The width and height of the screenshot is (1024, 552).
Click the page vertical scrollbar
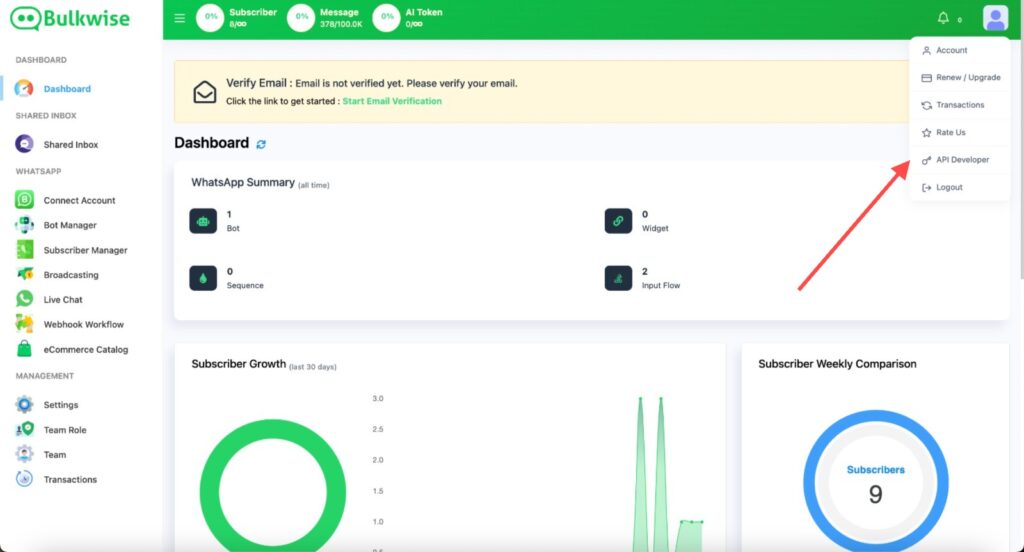click(1021, 138)
